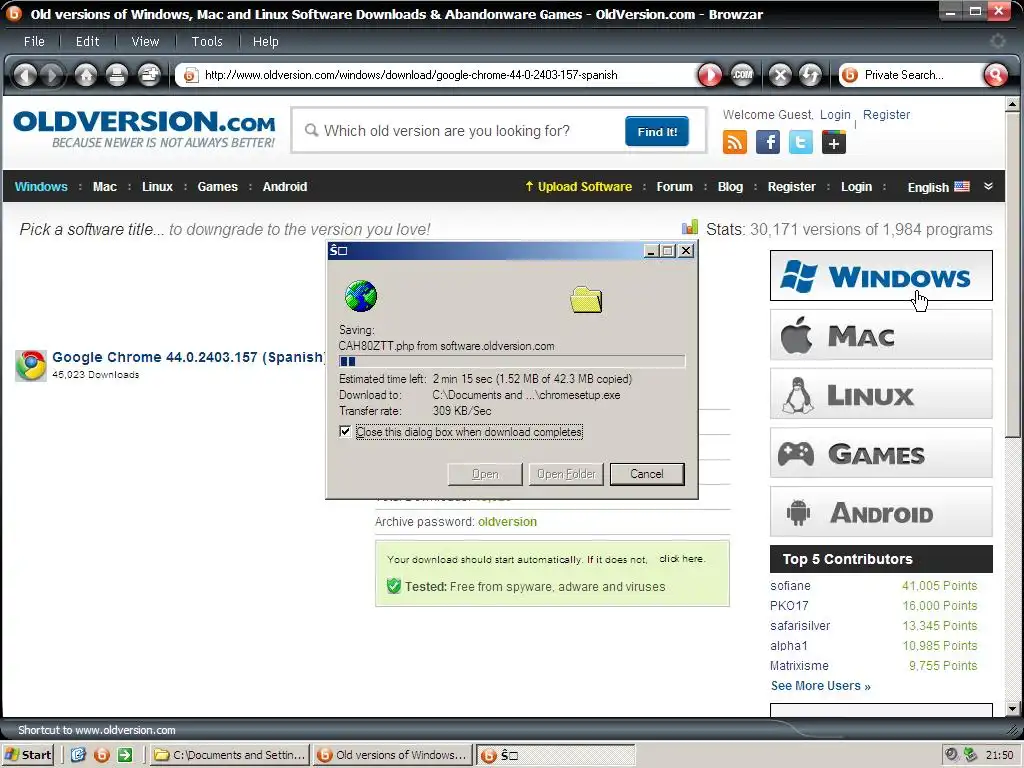The height and width of the screenshot is (768, 1024).
Task: Click the download progress bar
Action: pyautogui.click(x=512, y=361)
